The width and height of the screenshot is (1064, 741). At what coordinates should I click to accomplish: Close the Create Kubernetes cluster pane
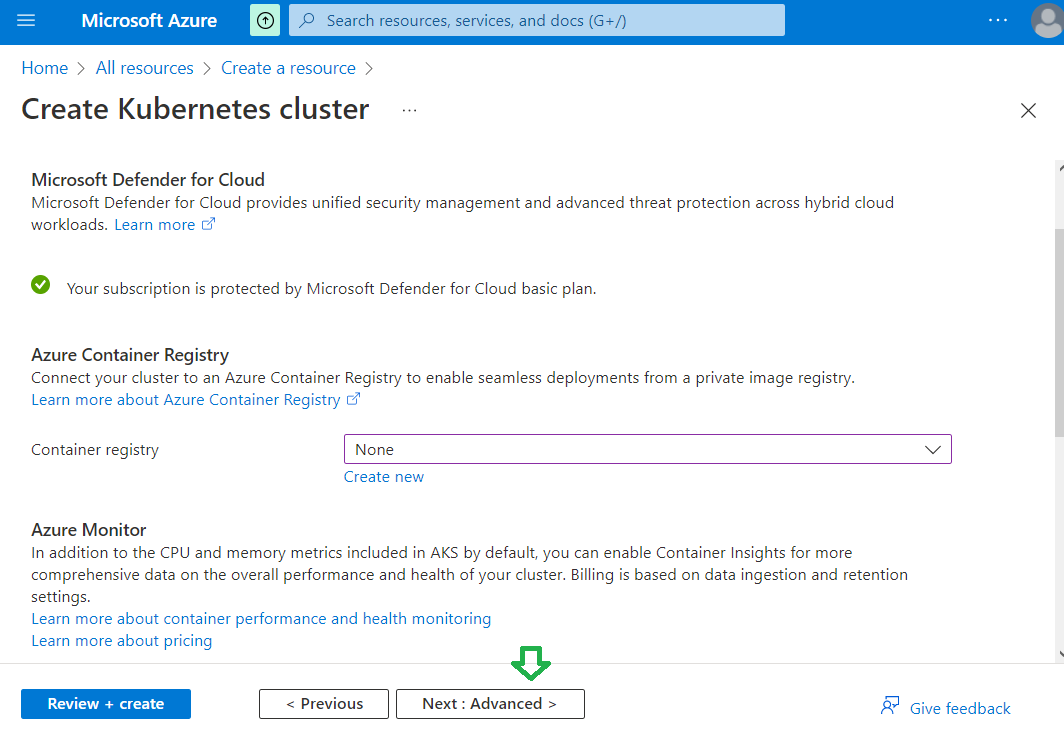[1028, 111]
